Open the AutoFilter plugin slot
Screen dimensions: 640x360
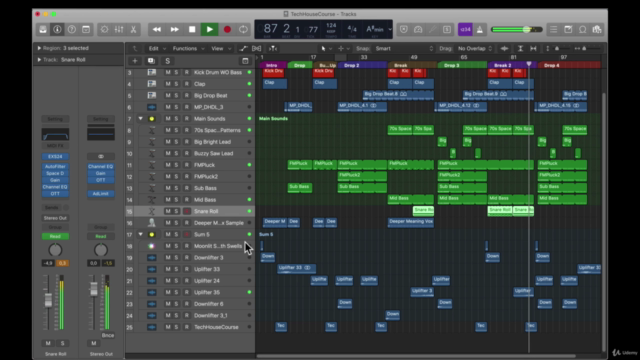[55, 167]
